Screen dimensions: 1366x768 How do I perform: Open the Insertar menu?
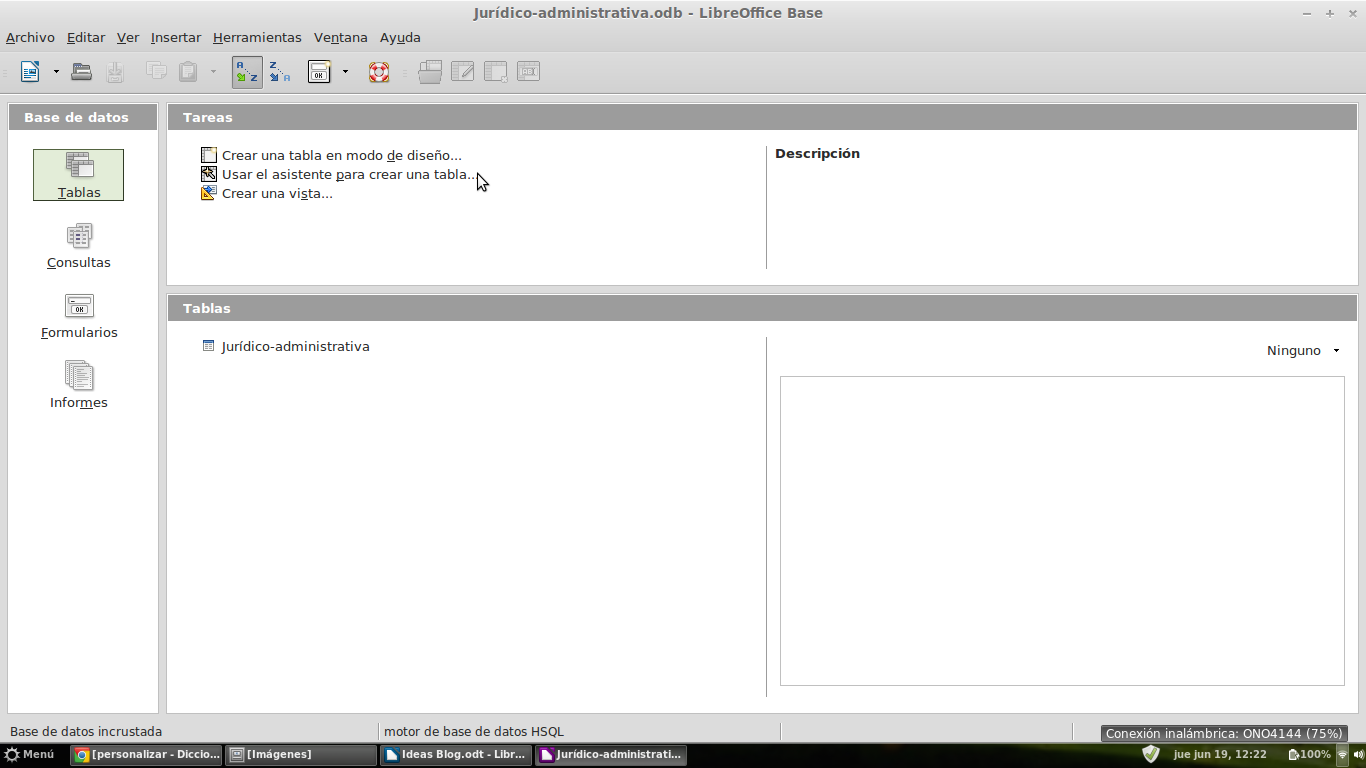[x=176, y=37]
